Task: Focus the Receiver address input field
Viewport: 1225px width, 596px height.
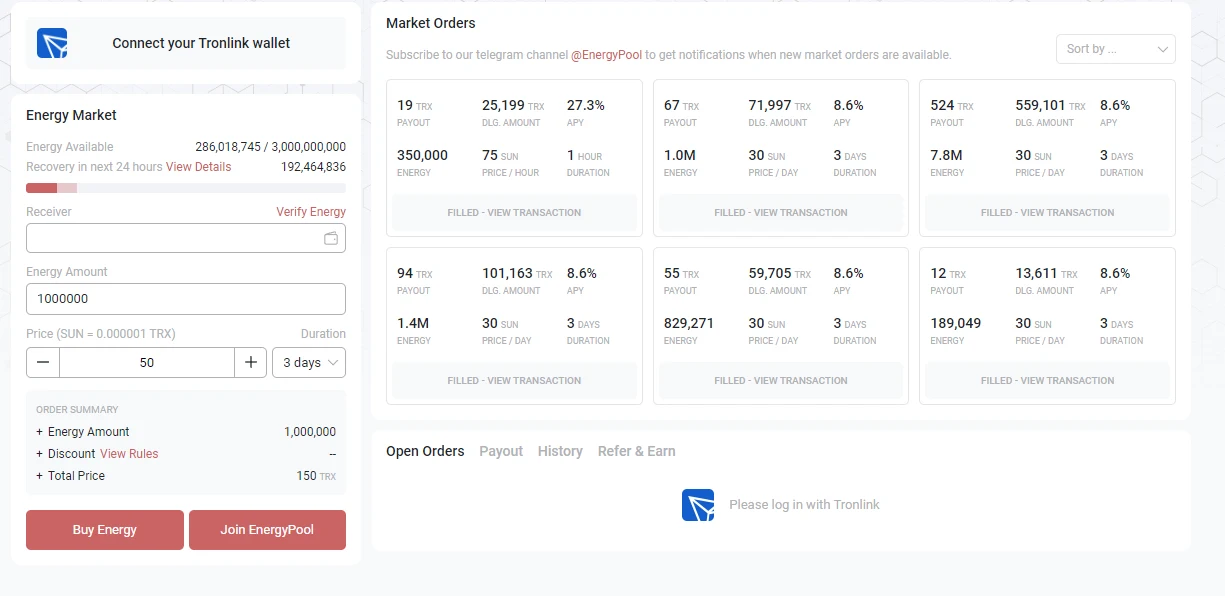Action: coord(186,238)
